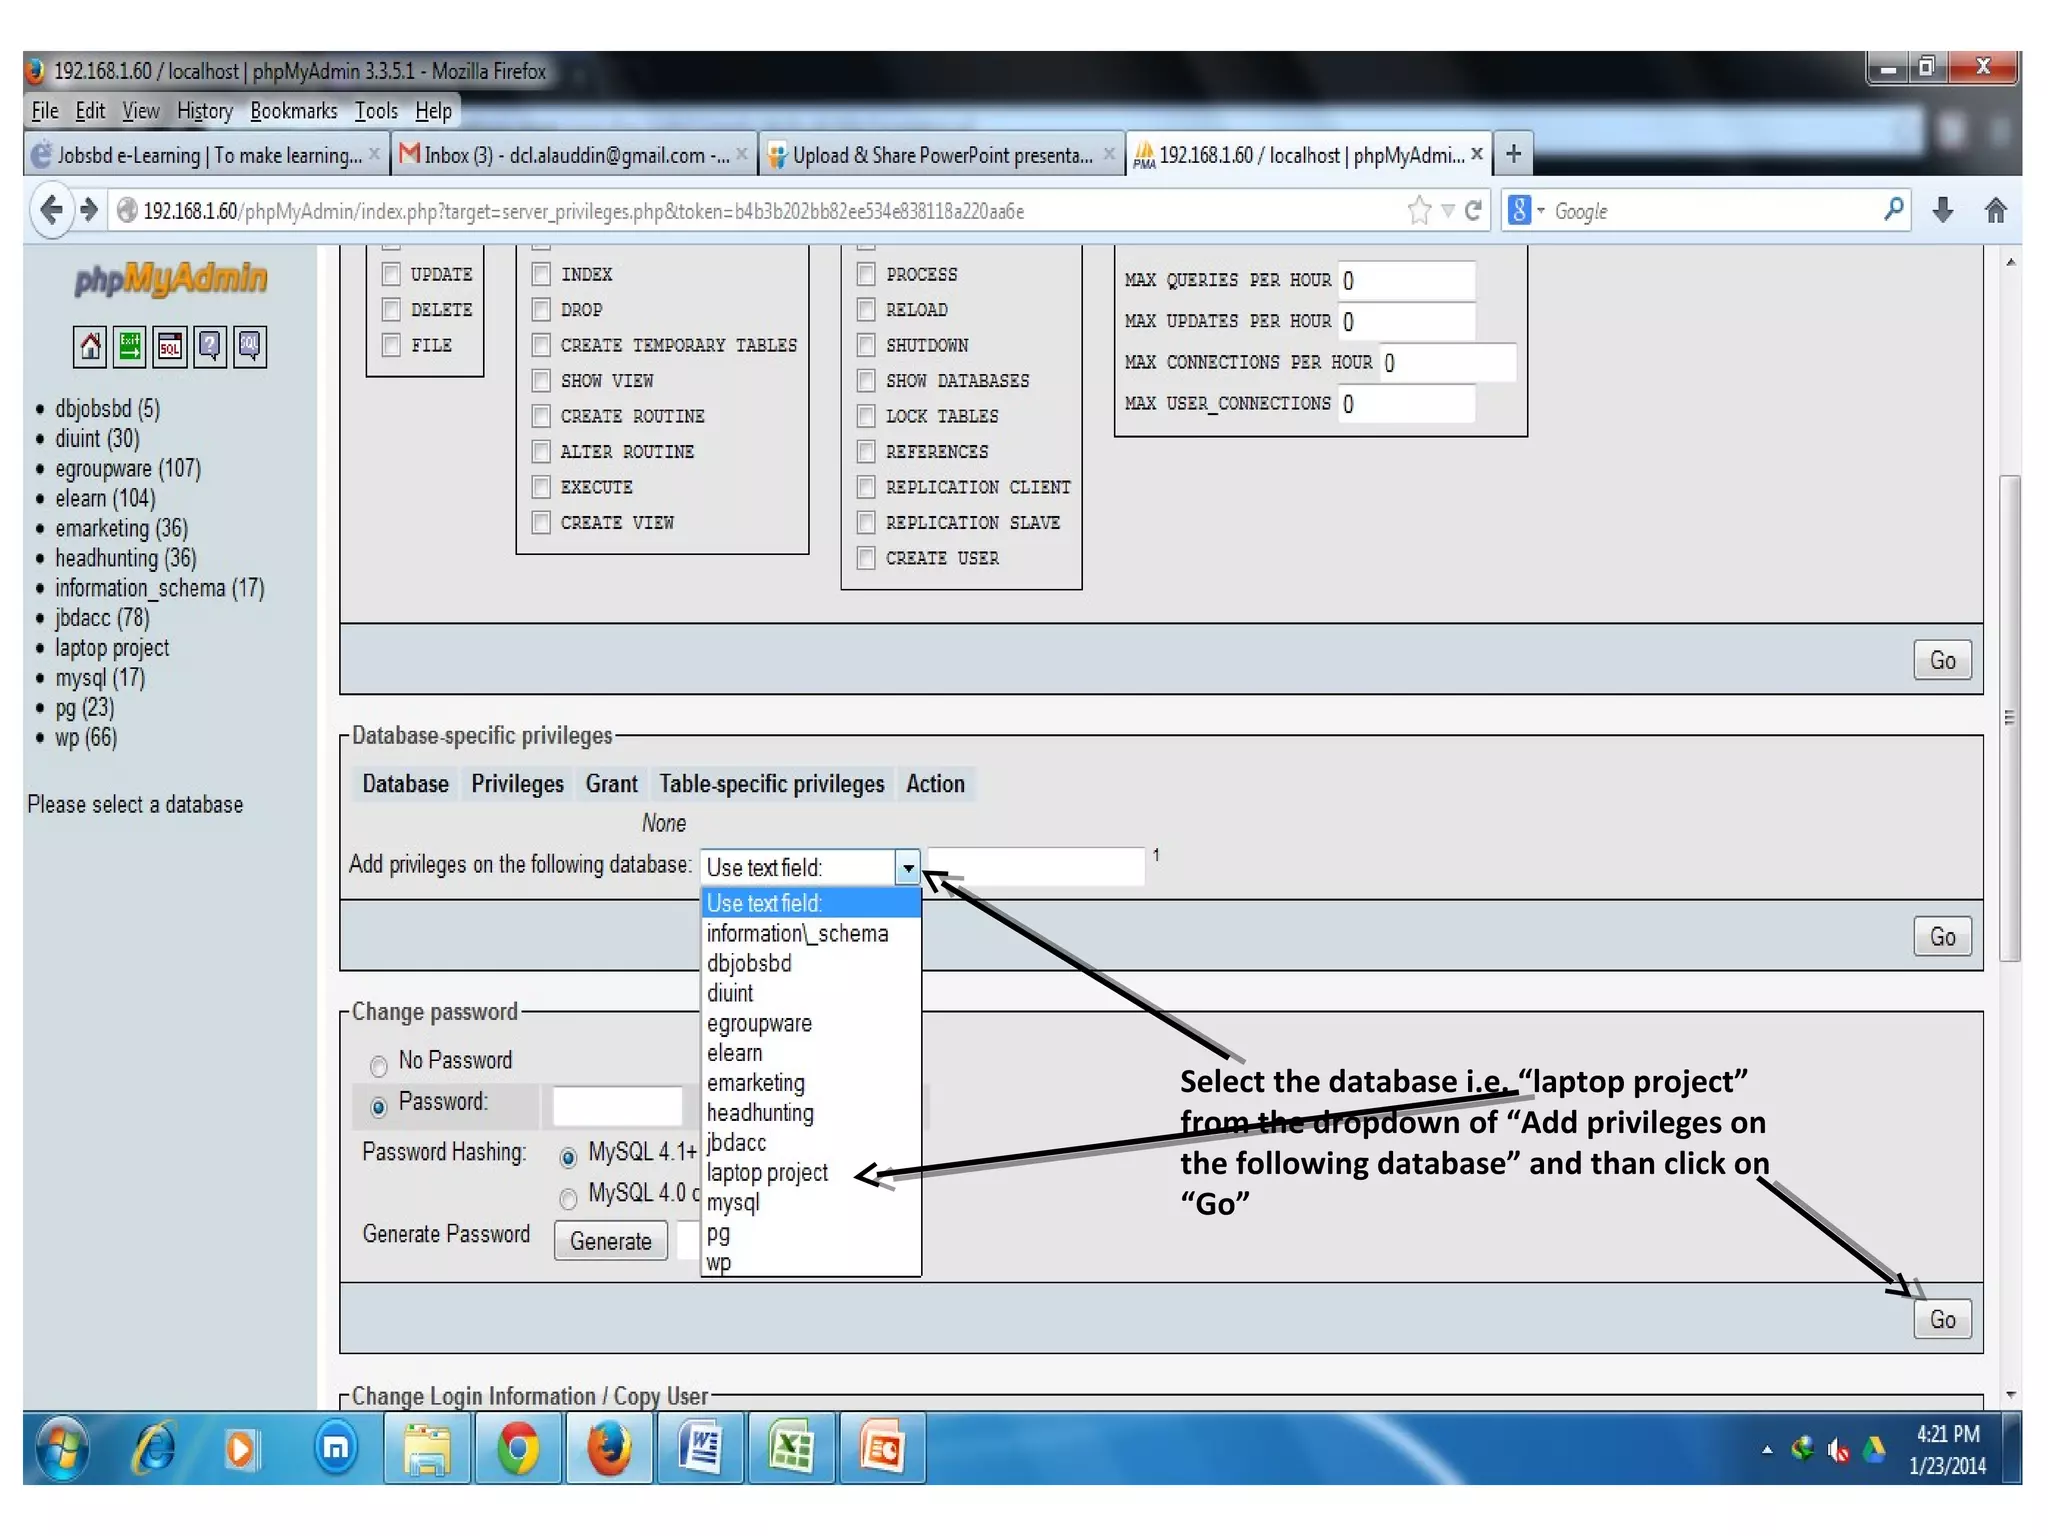The image size is (2048, 1536).
Task: Open the Windows Start button
Action: (x=63, y=1448)
